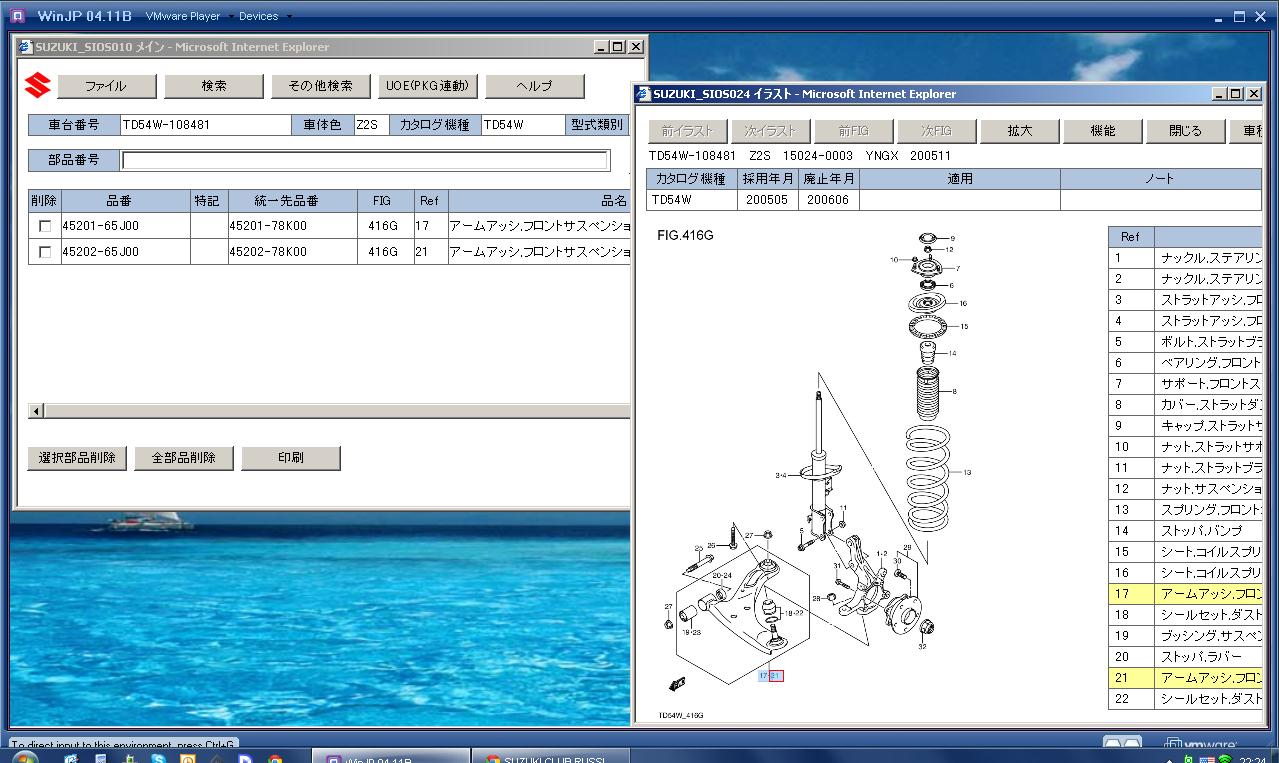Screen dimensions: 1279x763
Task: Click the WinJP VMware icon in the top bar
Action: tap(18, 16)
